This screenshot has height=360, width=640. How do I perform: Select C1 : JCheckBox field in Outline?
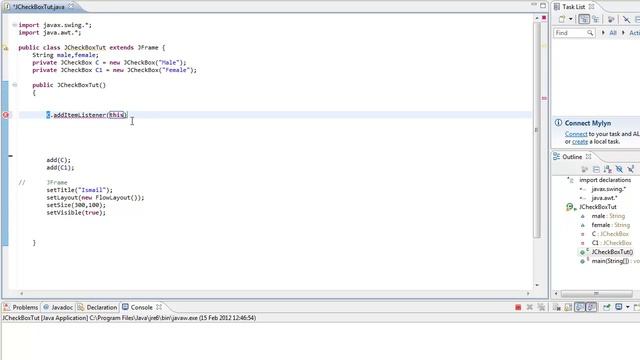coord(611,243)
